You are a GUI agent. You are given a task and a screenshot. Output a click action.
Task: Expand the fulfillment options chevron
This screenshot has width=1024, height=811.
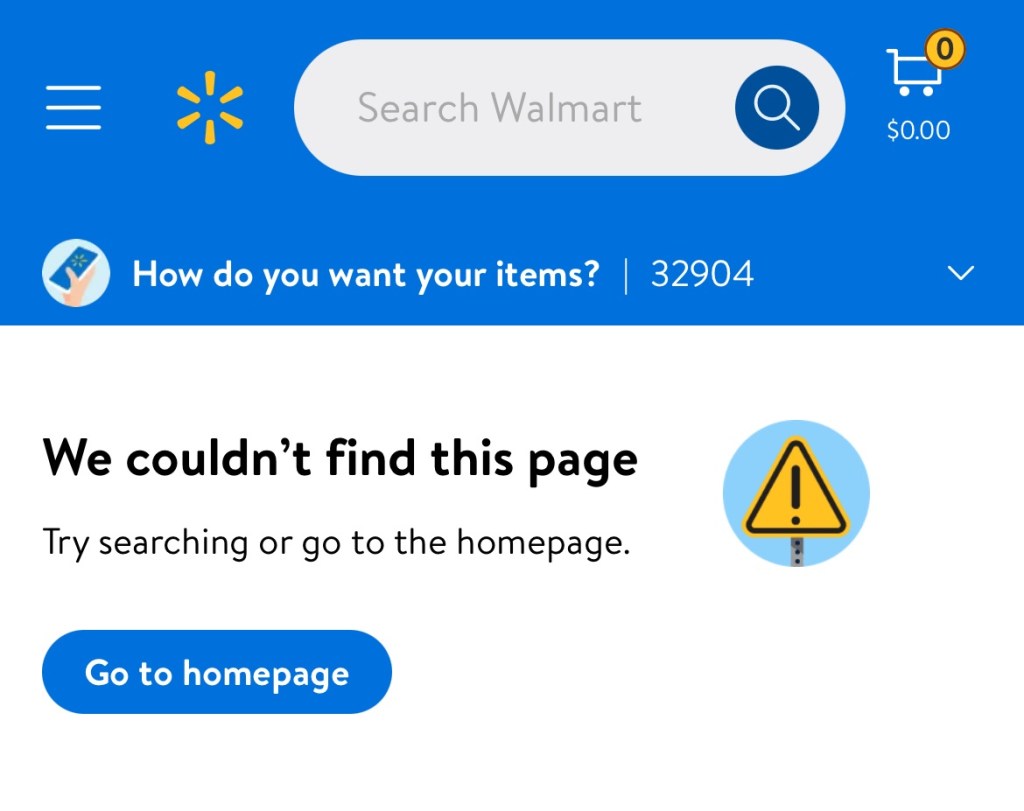[960, 273]
